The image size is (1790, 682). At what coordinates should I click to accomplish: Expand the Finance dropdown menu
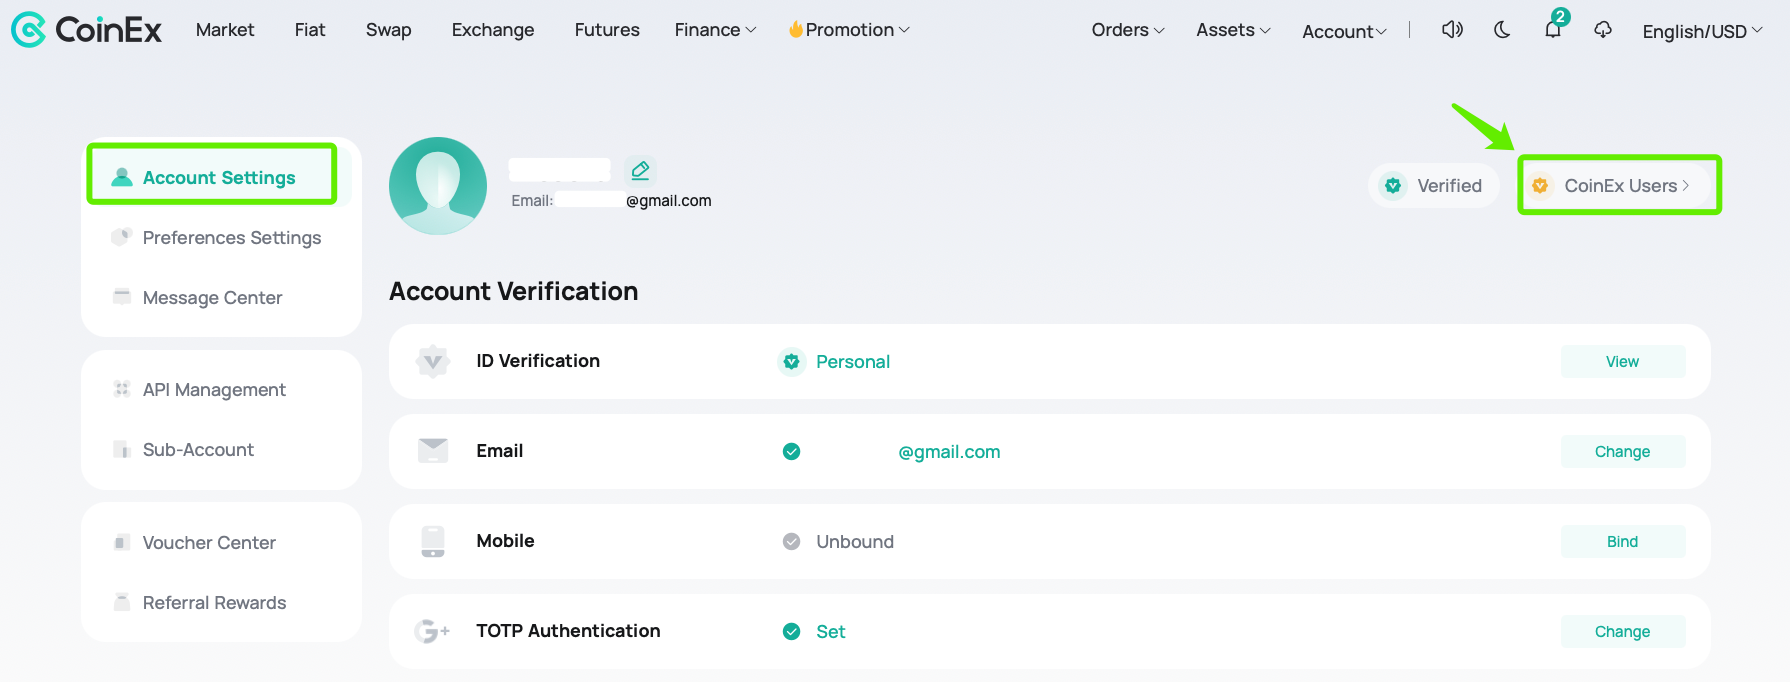click(715, 30)
